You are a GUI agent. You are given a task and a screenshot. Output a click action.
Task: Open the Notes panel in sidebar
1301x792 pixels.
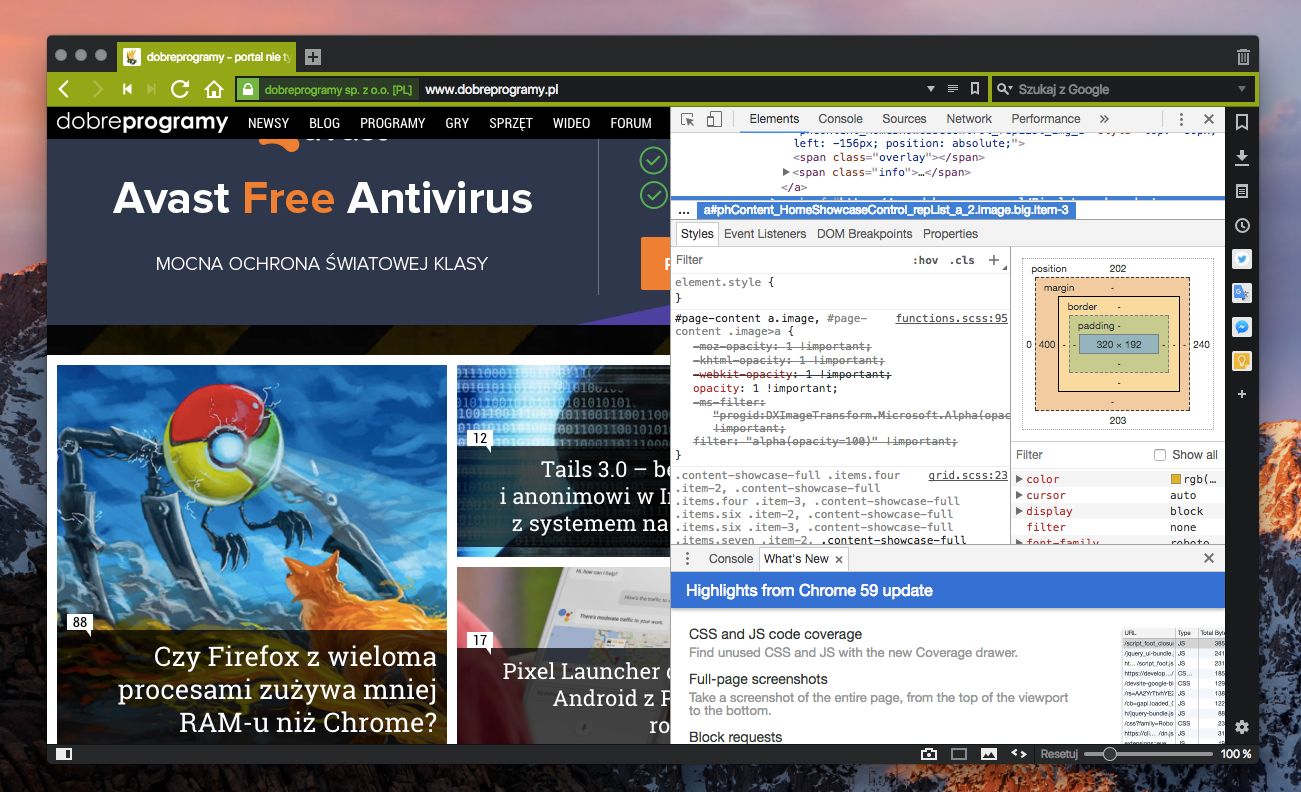tap(1242, 191)
